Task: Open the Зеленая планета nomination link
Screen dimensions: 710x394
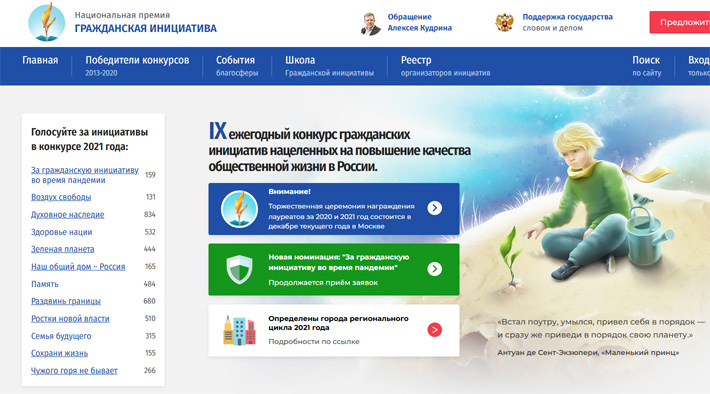Action: 62,249
